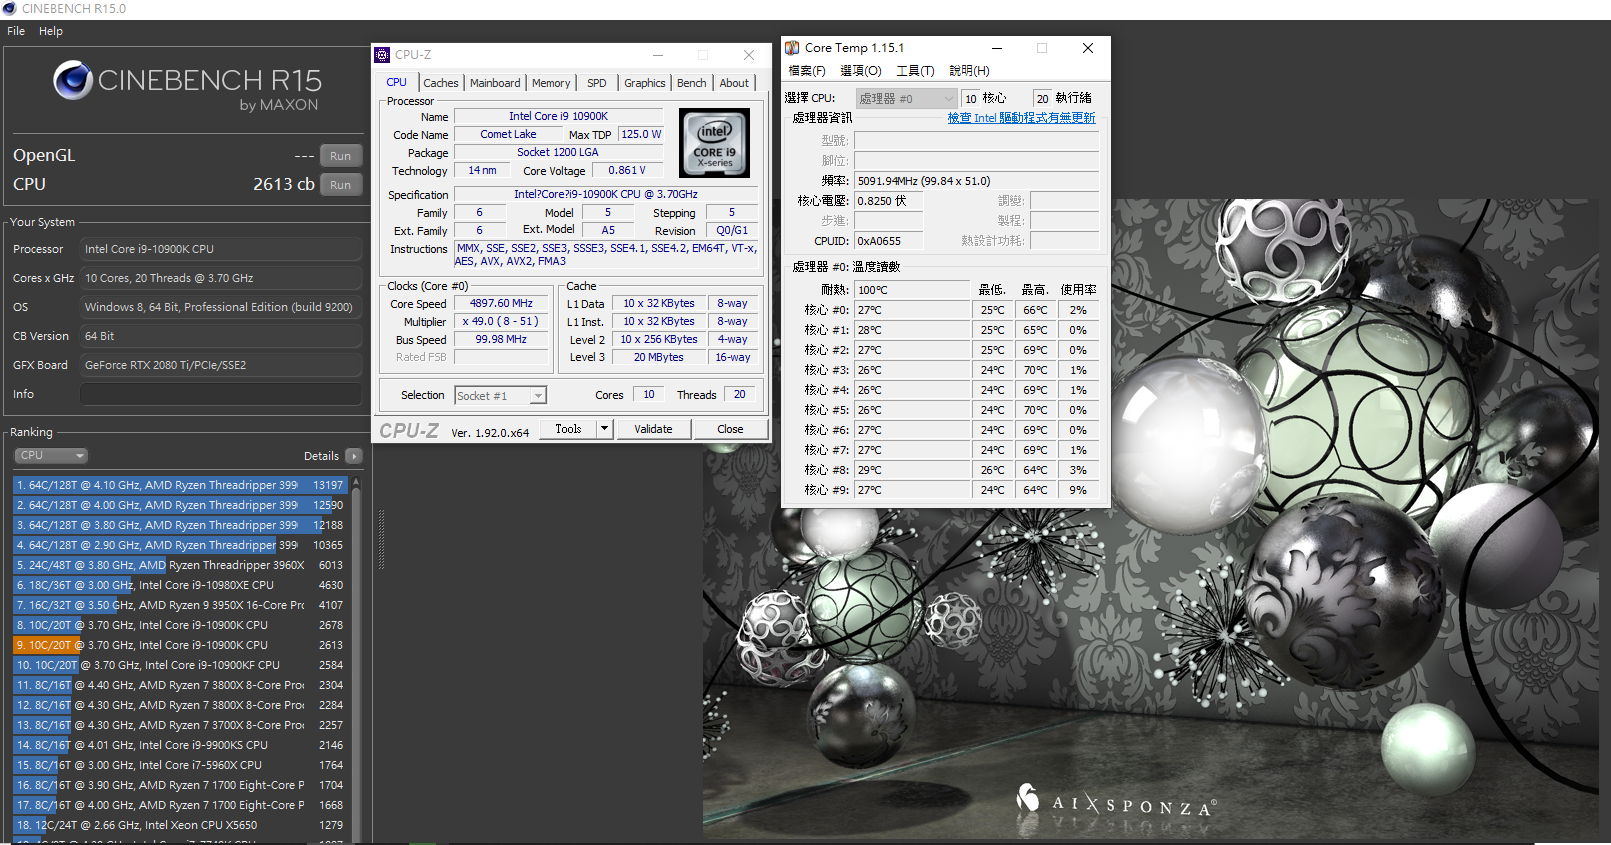
Task: Open the 說明(H) menu in Core Temp
Action: (969, 71)
